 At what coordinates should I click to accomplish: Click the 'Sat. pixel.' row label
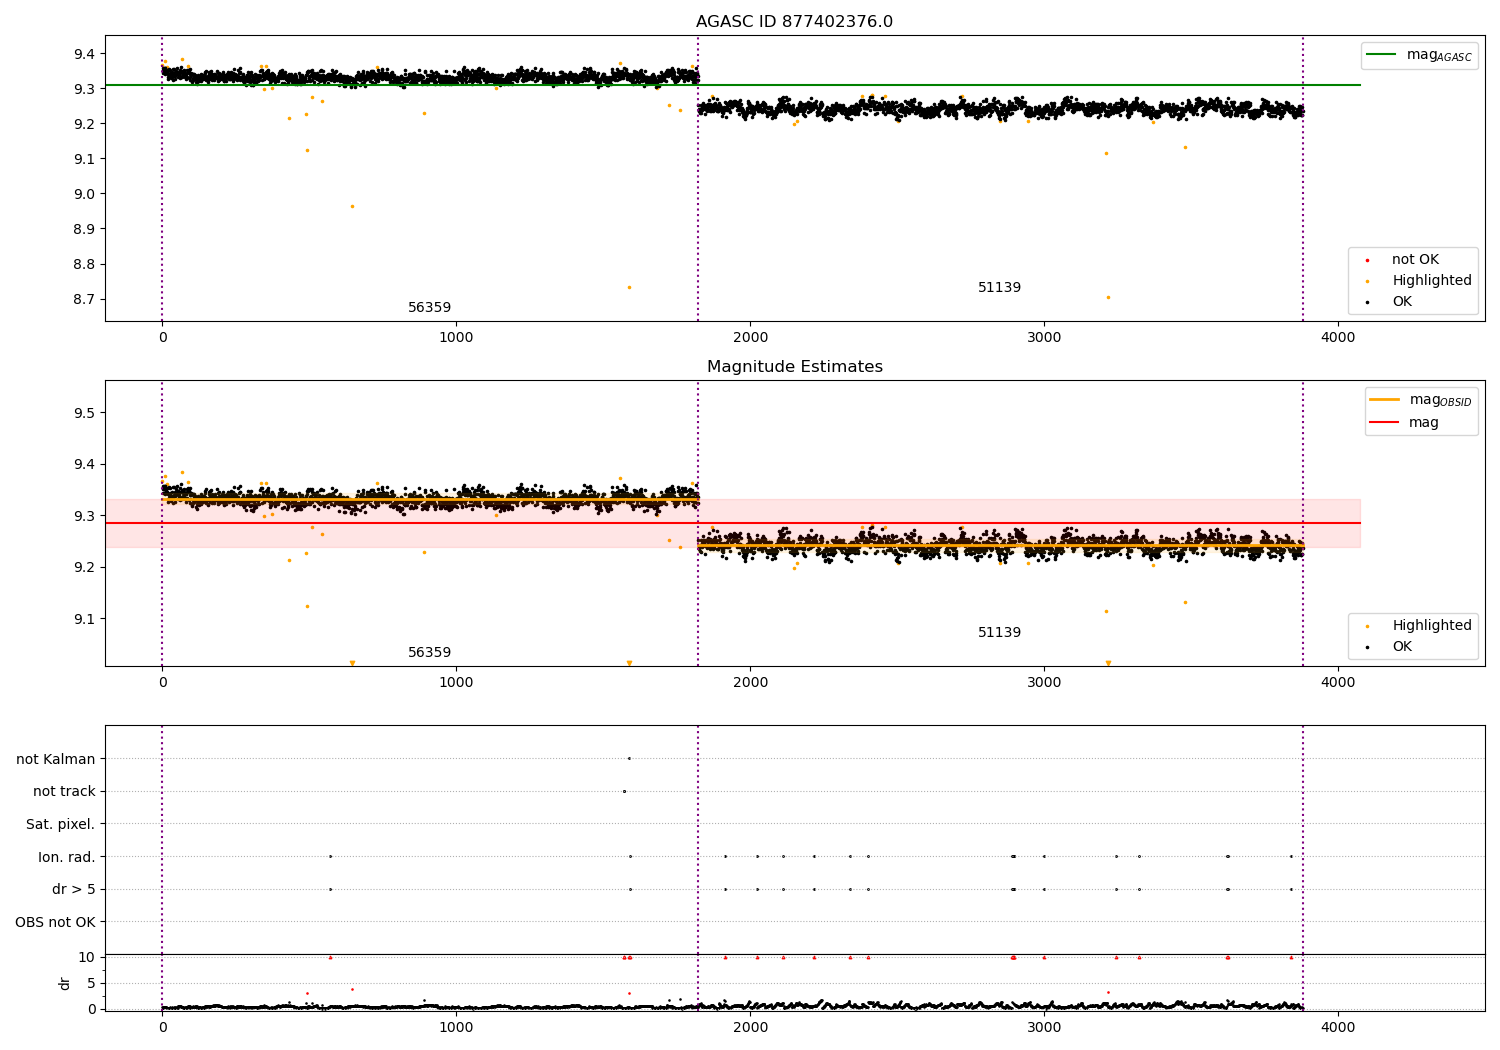[x=61, y=824]
